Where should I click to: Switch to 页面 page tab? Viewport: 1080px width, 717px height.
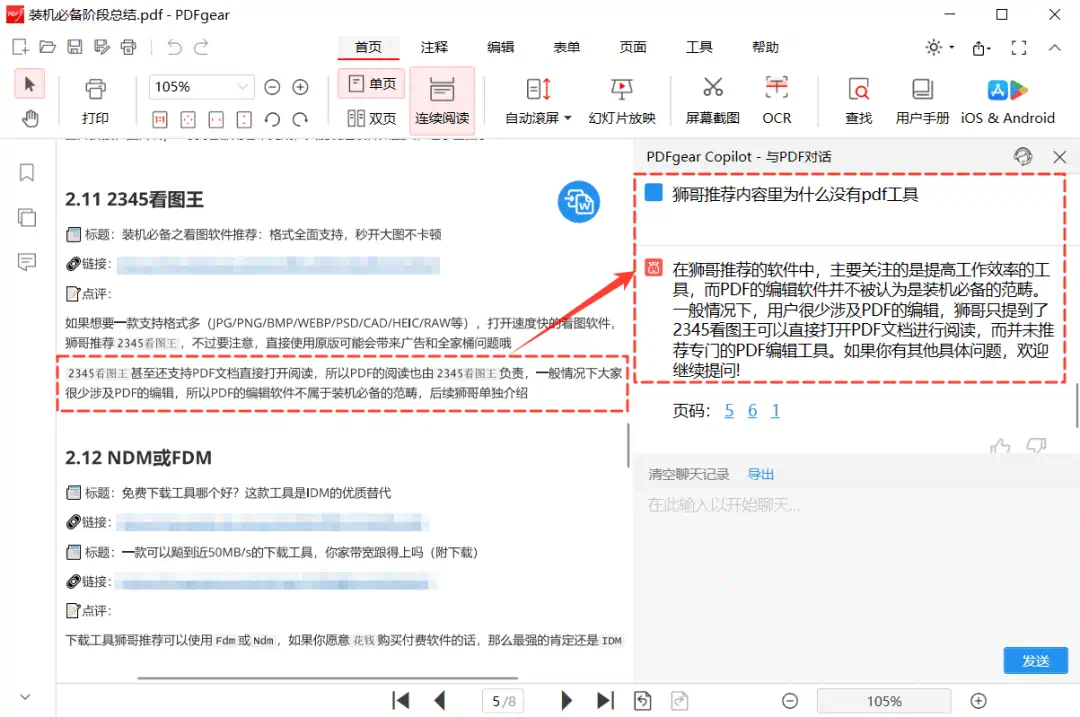click(x=632, y=47)
